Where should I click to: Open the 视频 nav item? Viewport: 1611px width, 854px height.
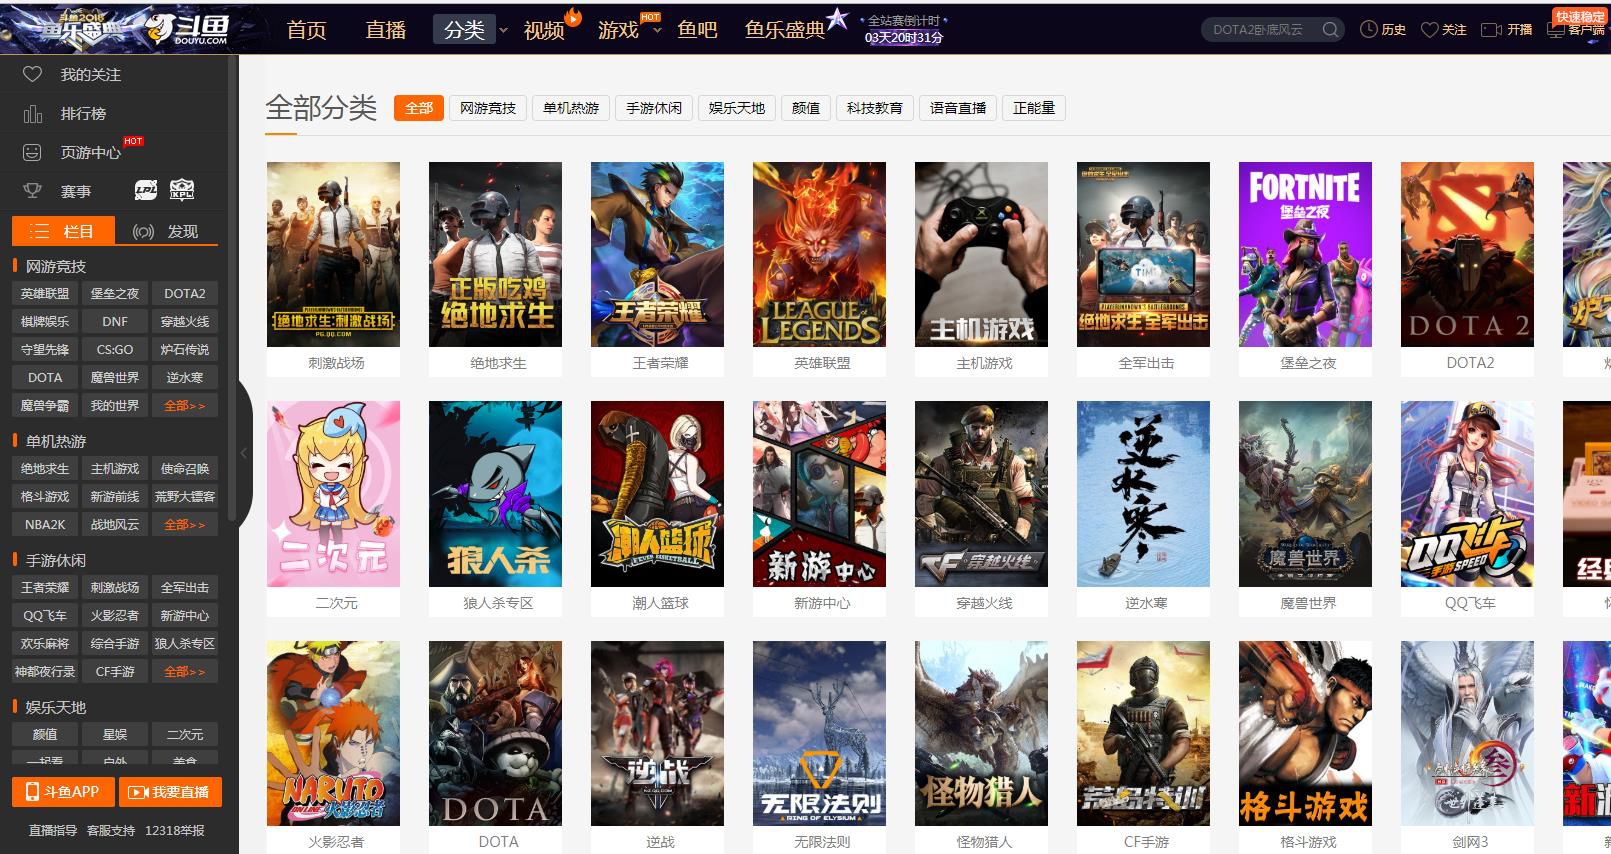point(544,30)
